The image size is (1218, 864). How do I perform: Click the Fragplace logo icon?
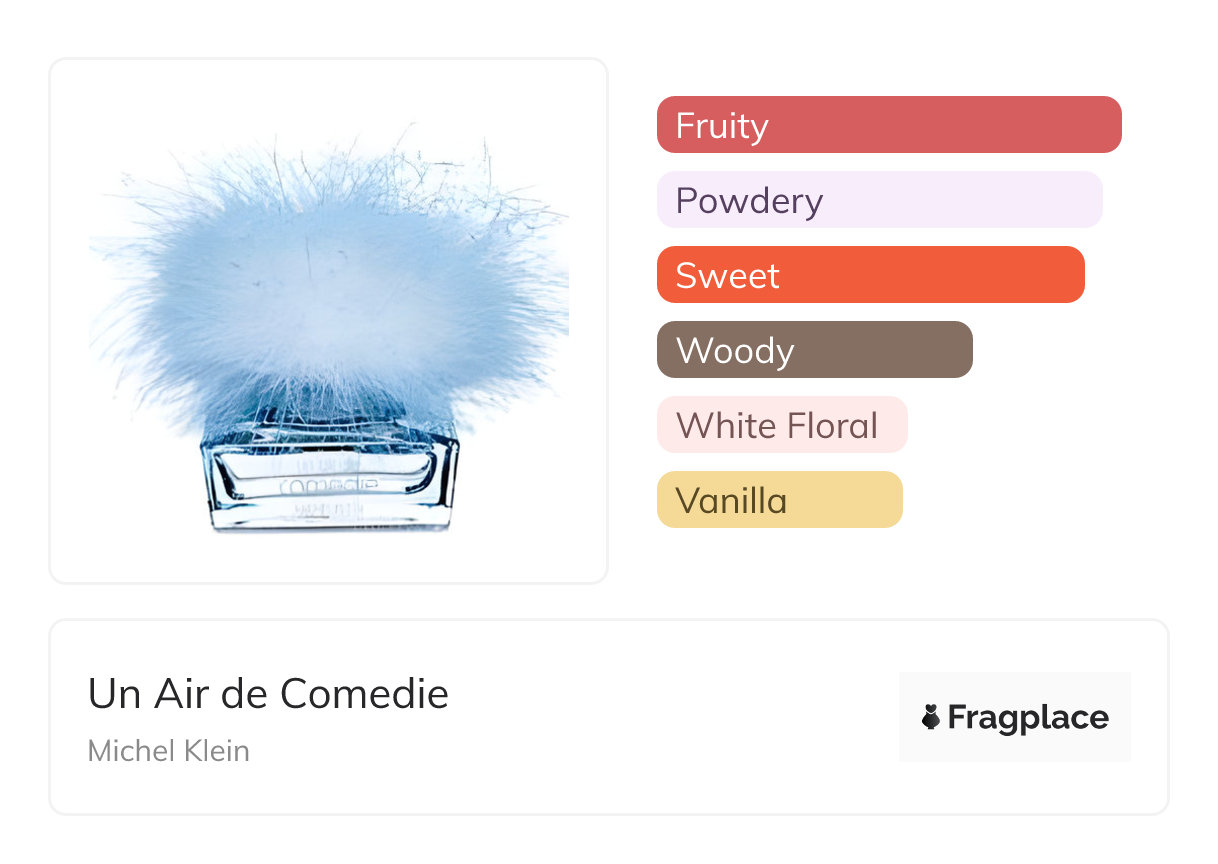pyautogui.click(x=931, y=717)
